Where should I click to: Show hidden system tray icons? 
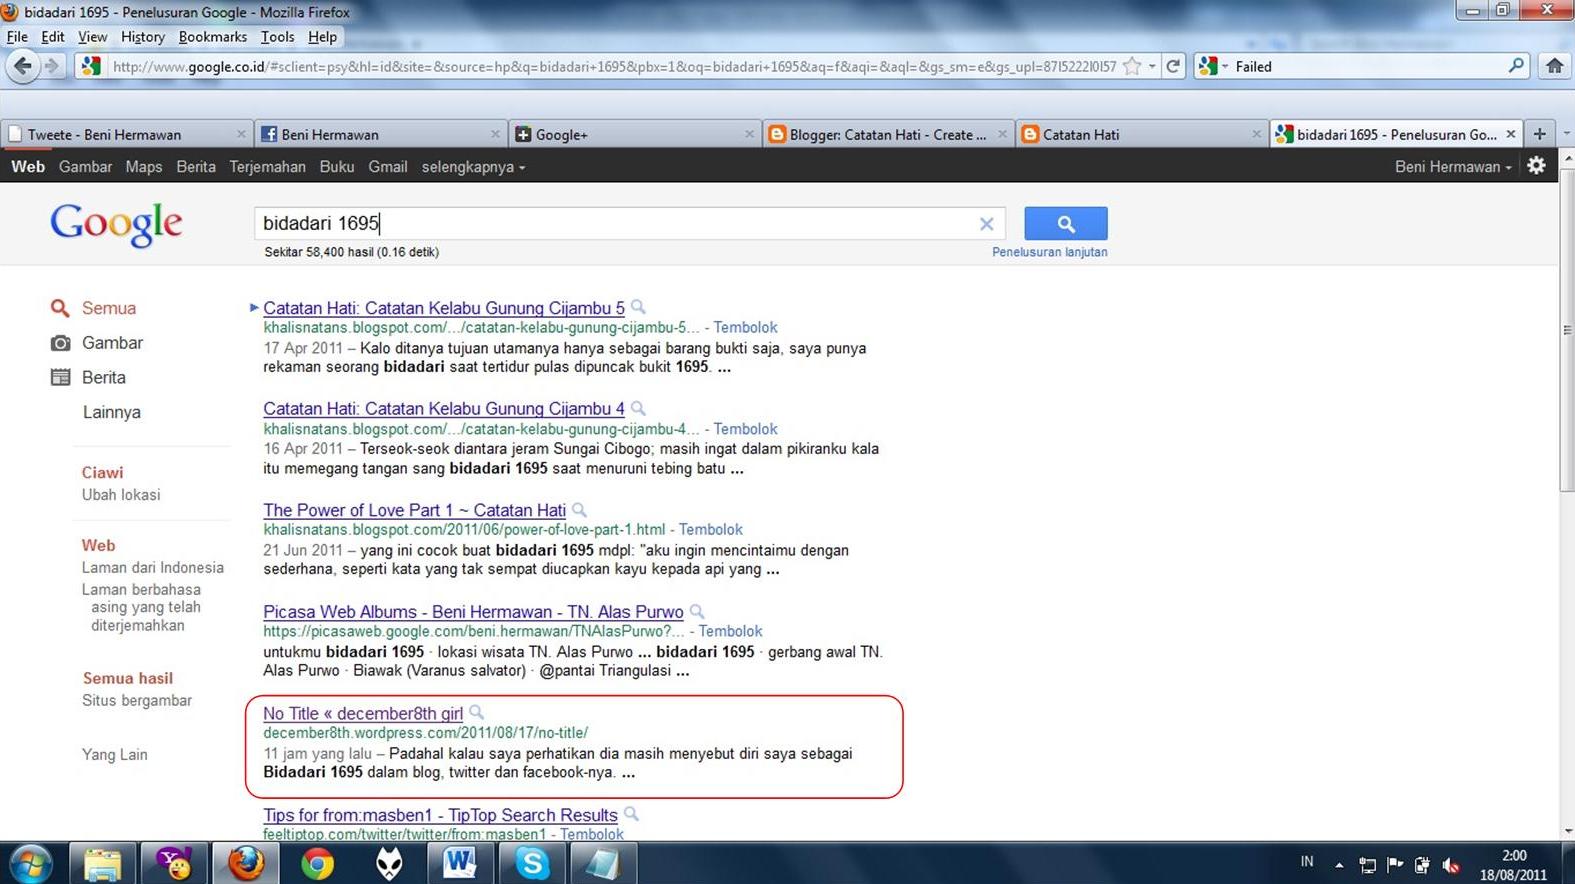[x=1339, y=865]
